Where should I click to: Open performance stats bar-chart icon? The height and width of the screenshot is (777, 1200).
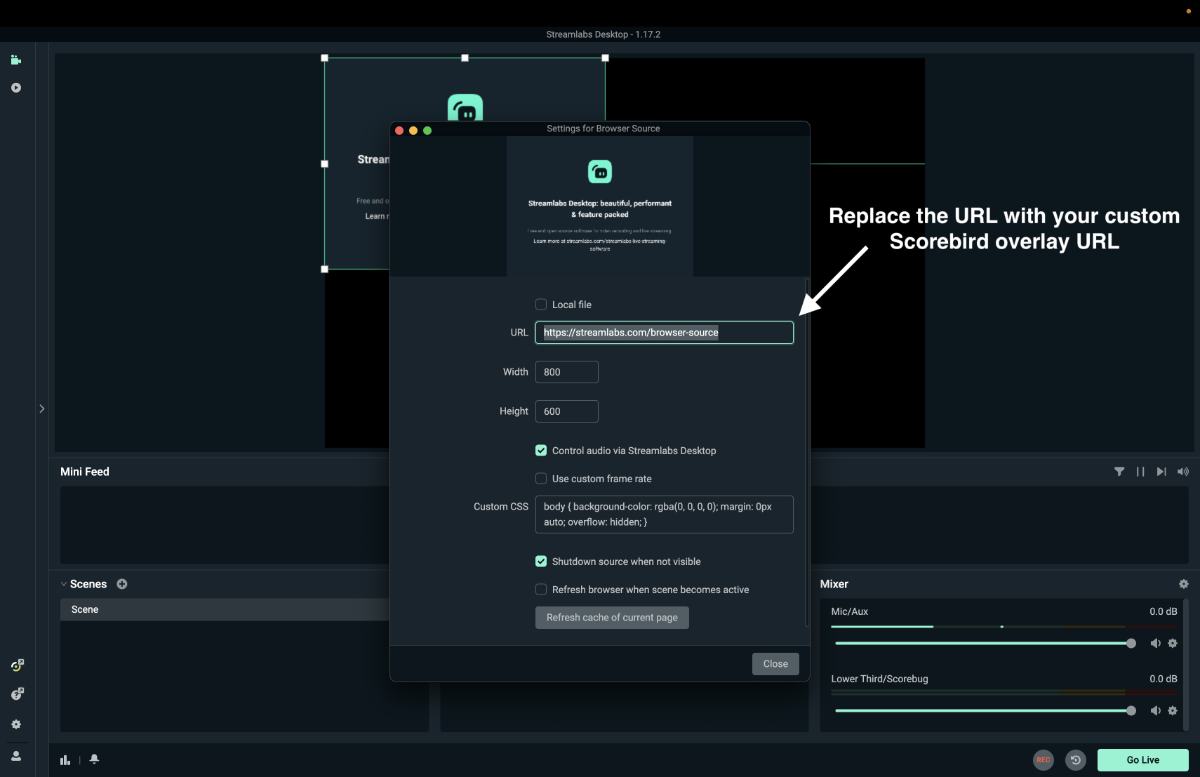click(65, 760)
